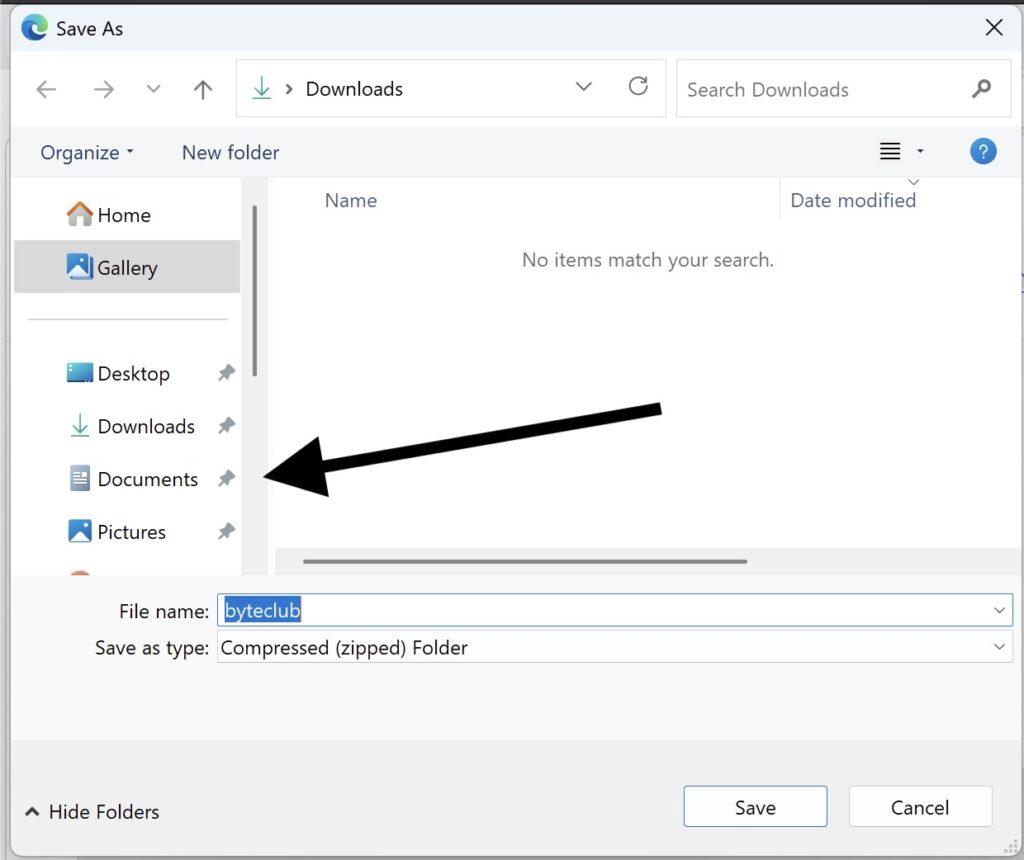Click the pin icon beside Desktop
Image resolution: width=1024 pixels, height=860 pixels.
227,373
